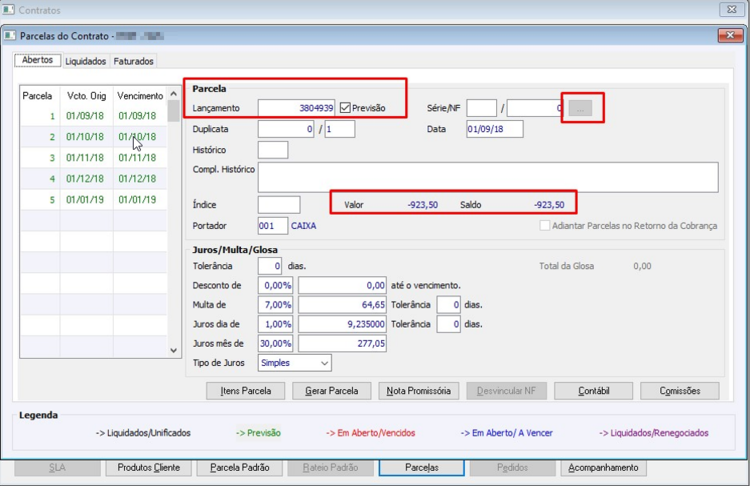The height and width of the screenshot is (486, 750).
Task: Uncheck the Previsão checkbox
Action: [345, 108]
